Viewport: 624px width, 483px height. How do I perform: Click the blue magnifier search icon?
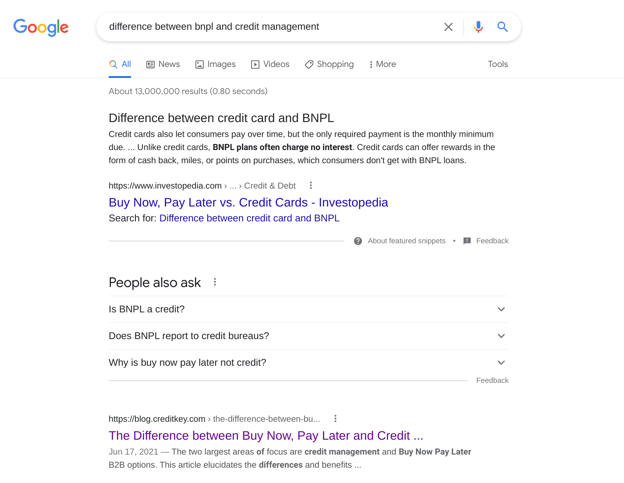point(503,27)
